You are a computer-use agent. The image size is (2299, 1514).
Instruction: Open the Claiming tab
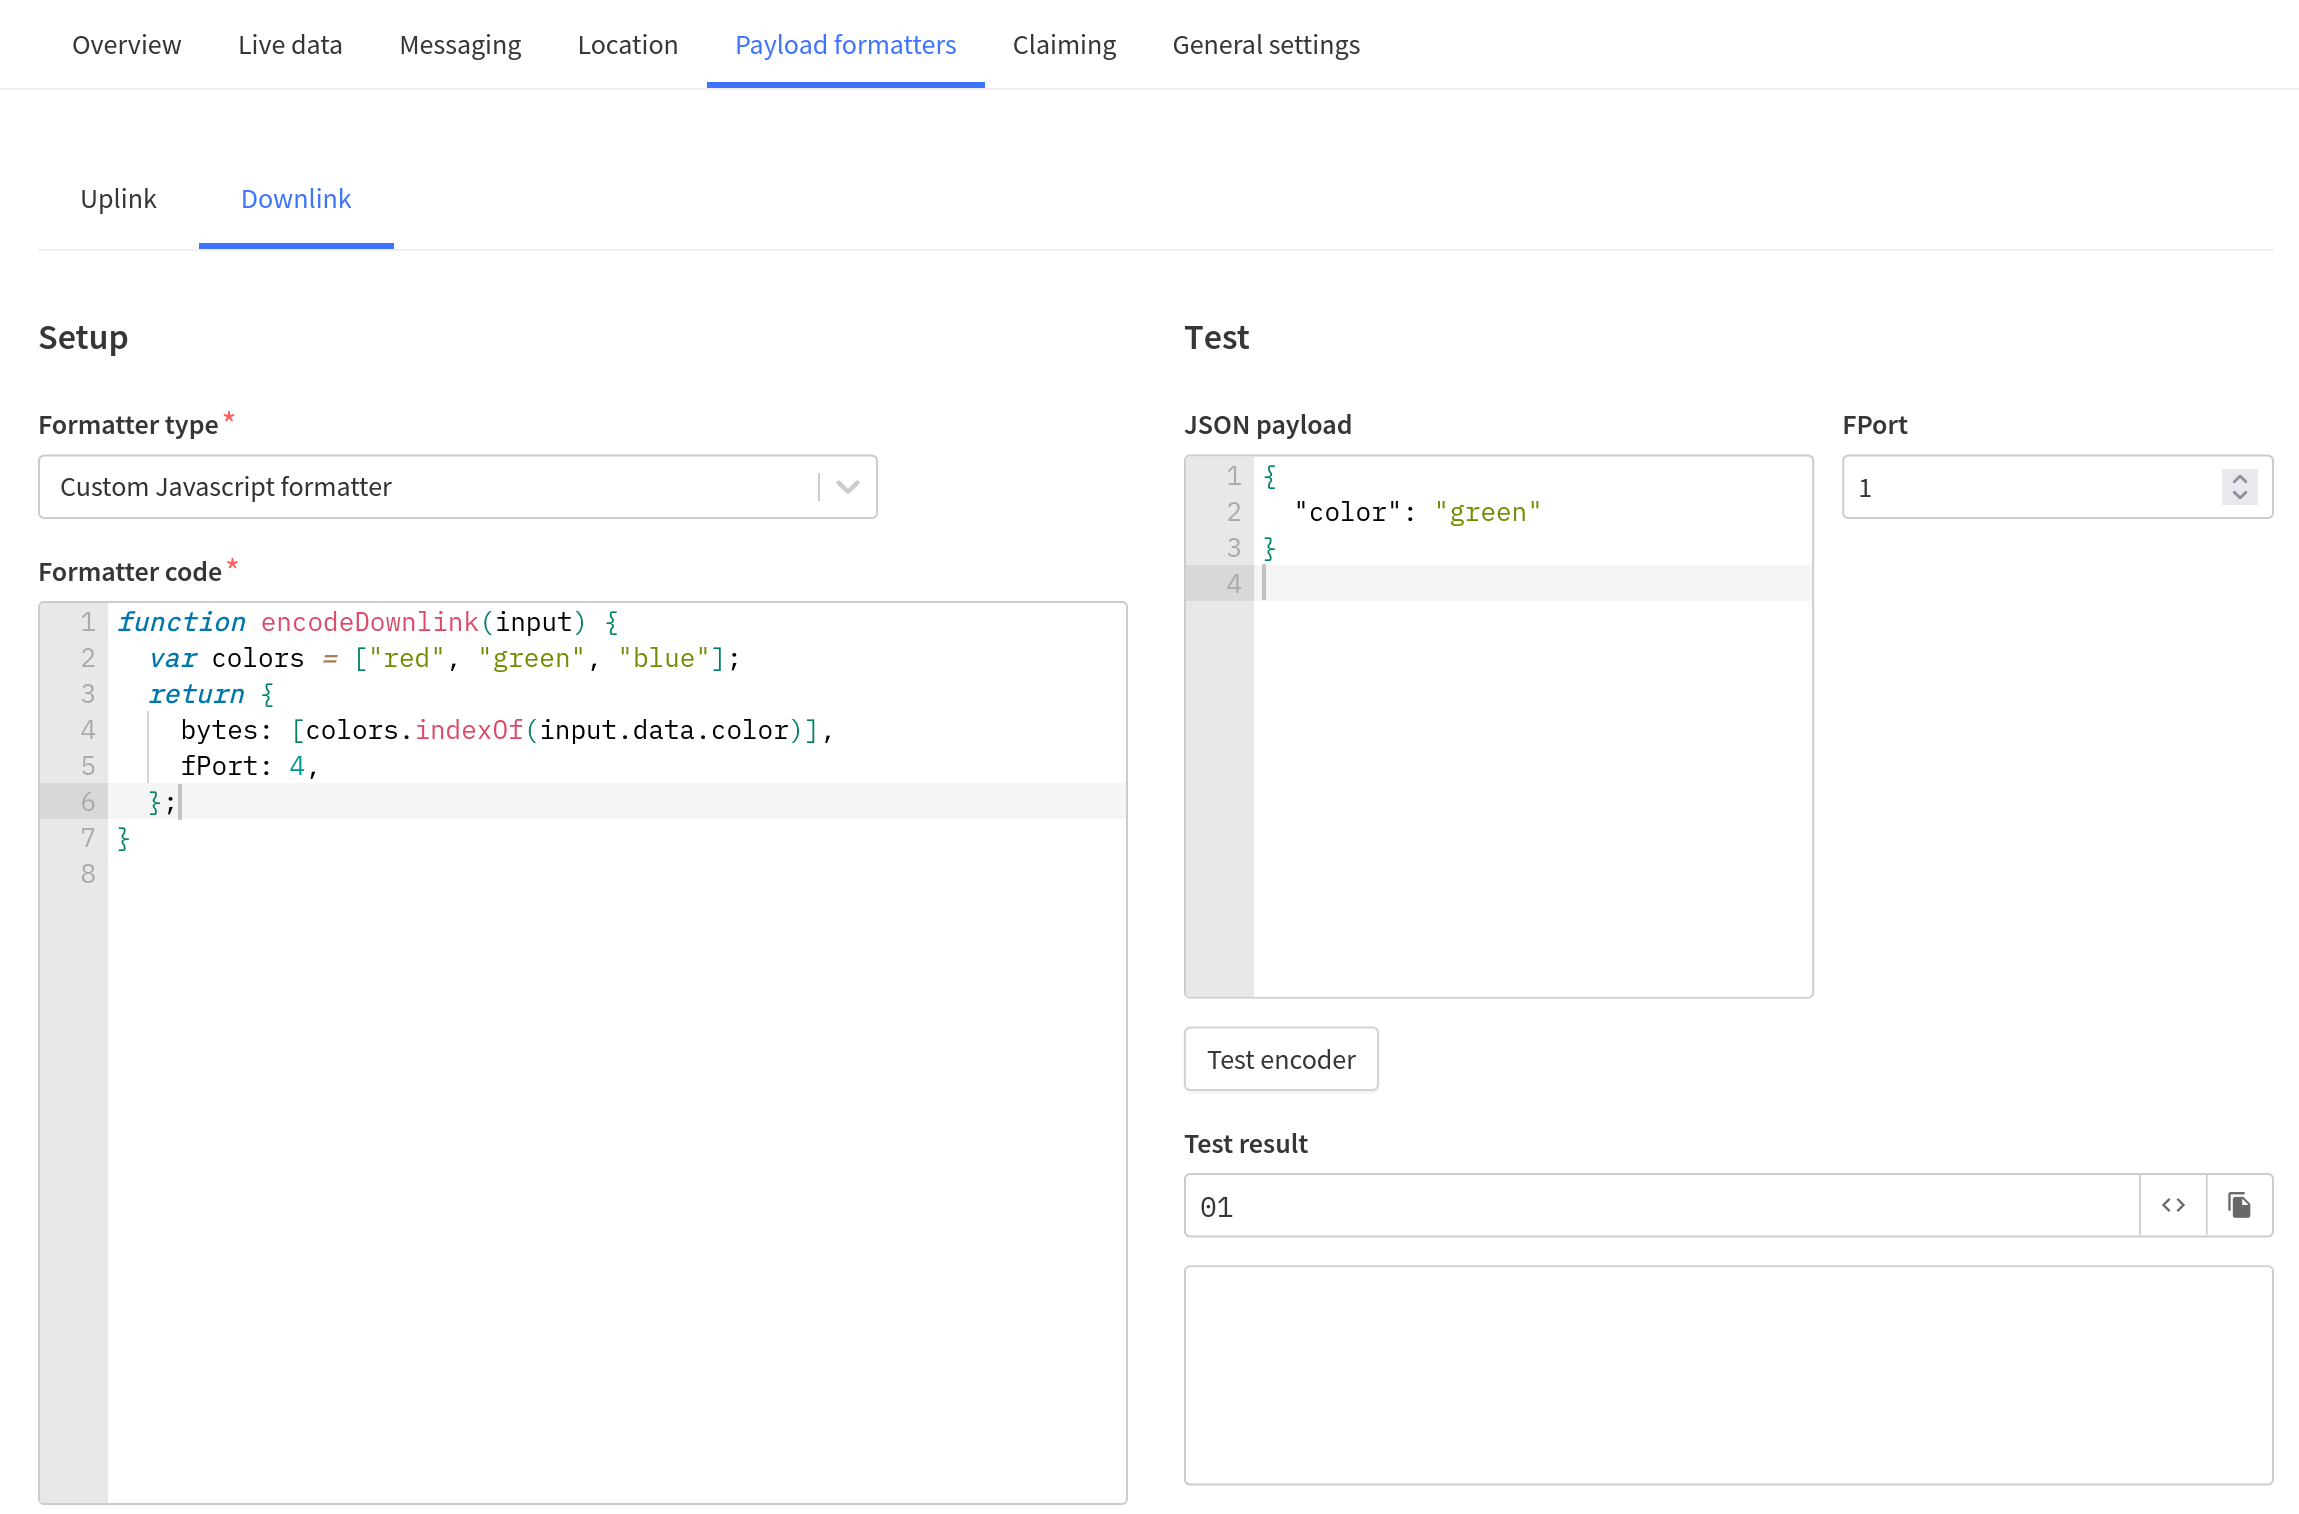tap(1064, 45)
